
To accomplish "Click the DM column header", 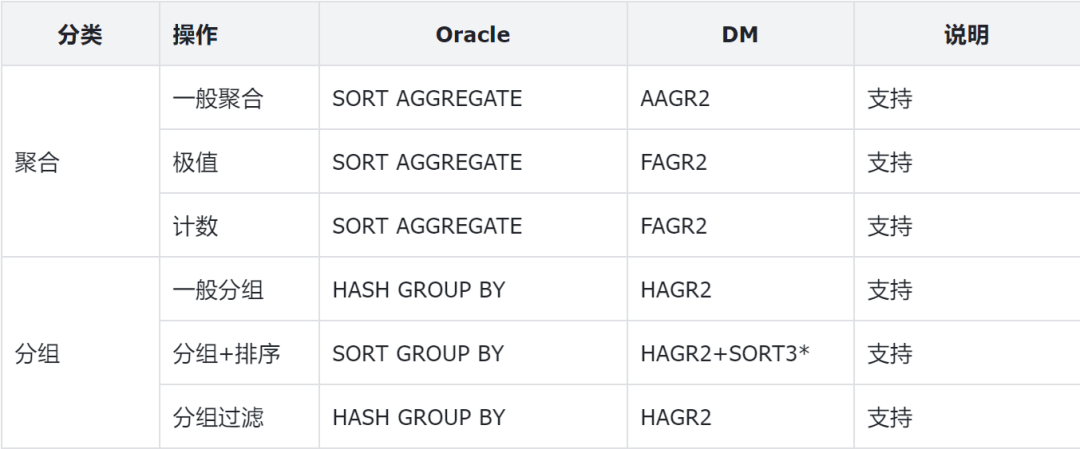I will tap(740, 35).
